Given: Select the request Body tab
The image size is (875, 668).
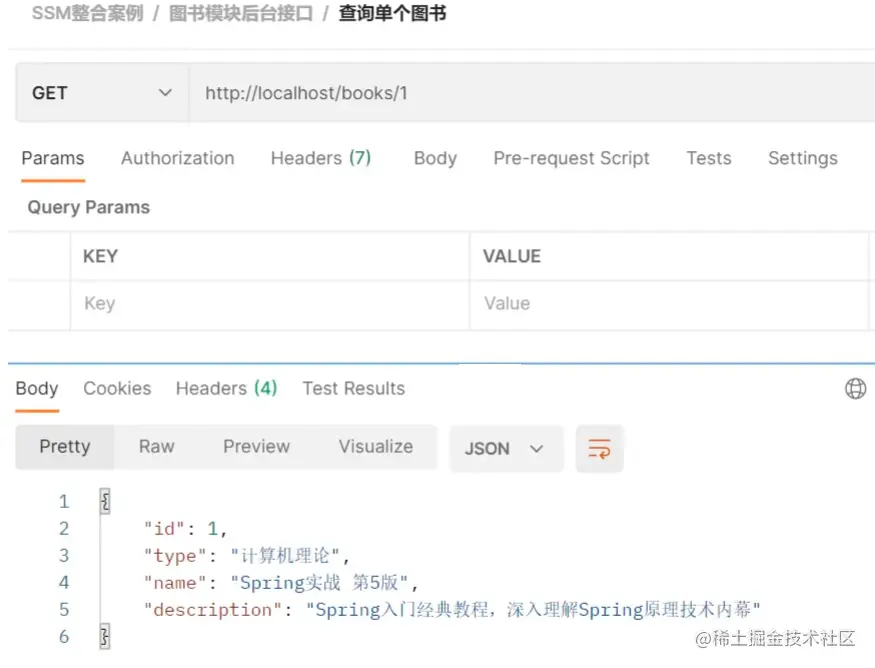Looking at the screenshot, I should point(435,158).
